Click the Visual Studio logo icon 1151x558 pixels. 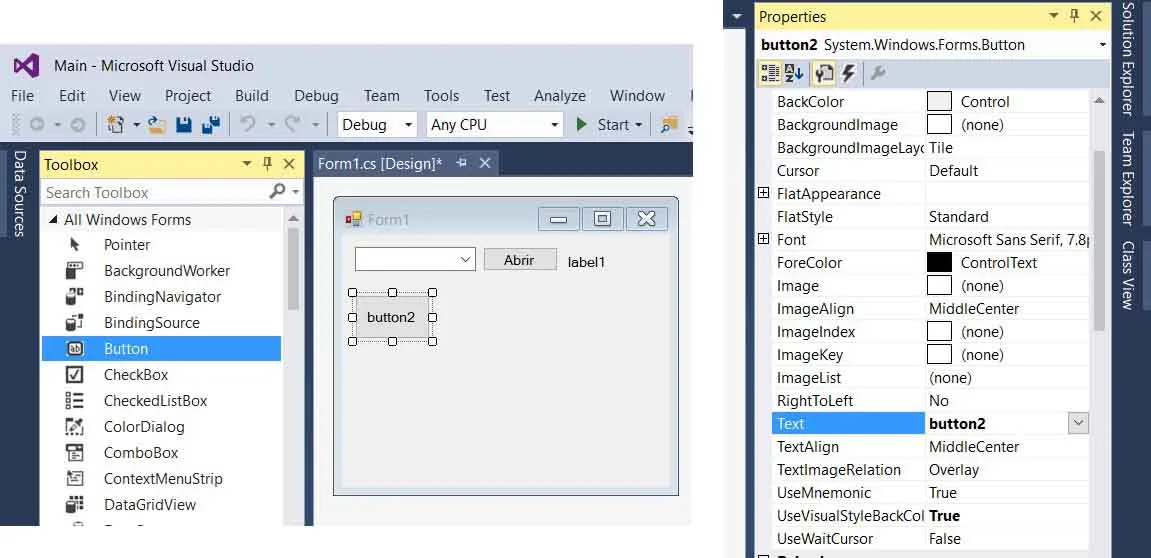coord(26,65)
